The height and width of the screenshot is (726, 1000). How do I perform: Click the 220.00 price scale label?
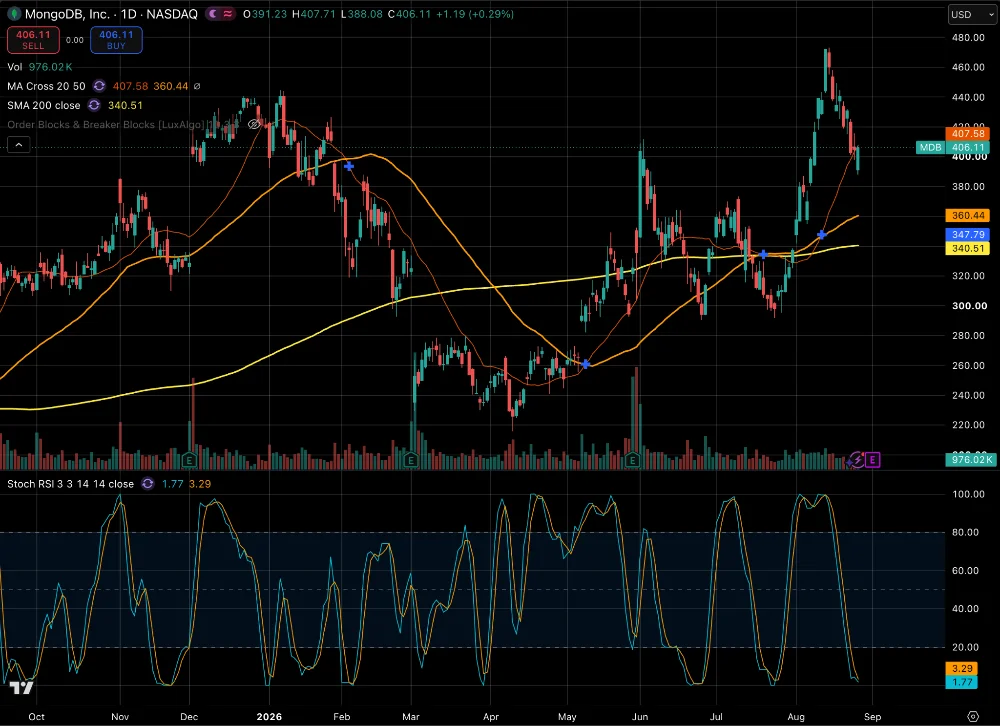point(968,425)
